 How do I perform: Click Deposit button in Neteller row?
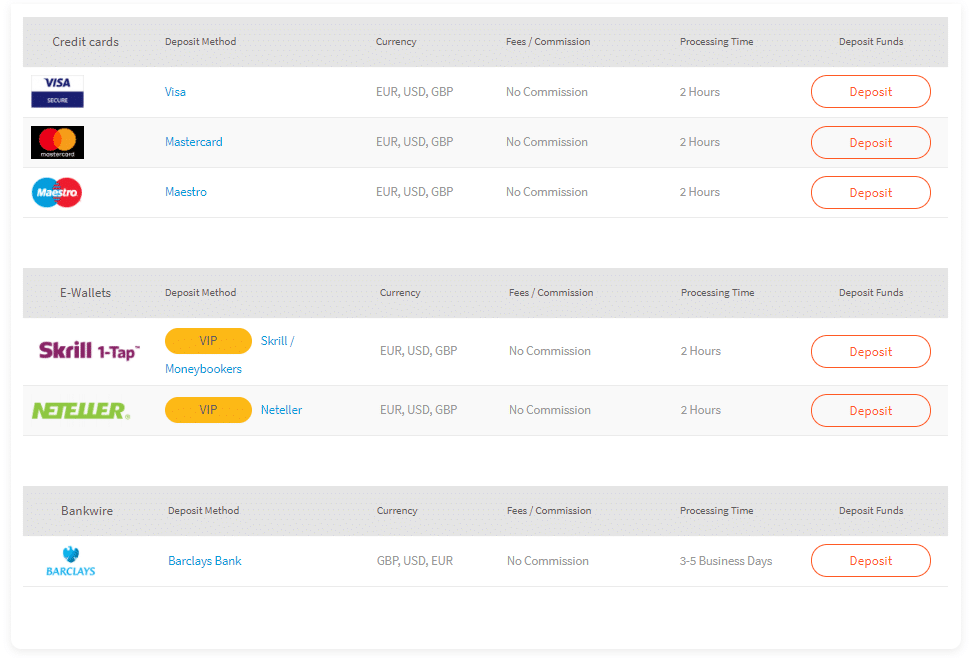871,411
